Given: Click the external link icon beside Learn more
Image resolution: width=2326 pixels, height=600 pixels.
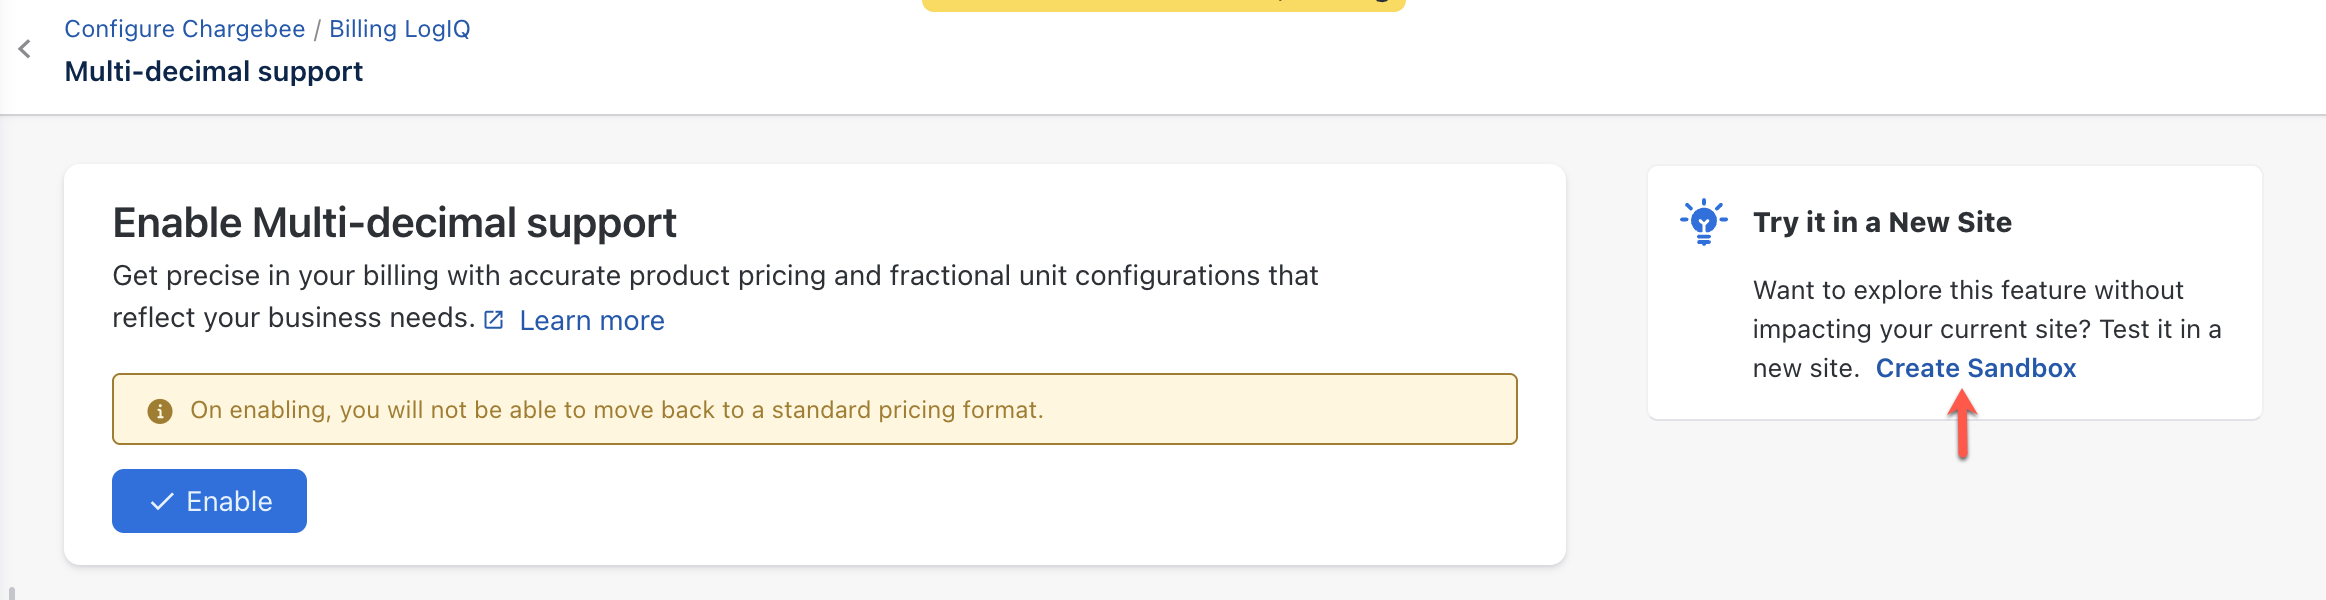Looking at the screenshot, I should click(494, 320).
